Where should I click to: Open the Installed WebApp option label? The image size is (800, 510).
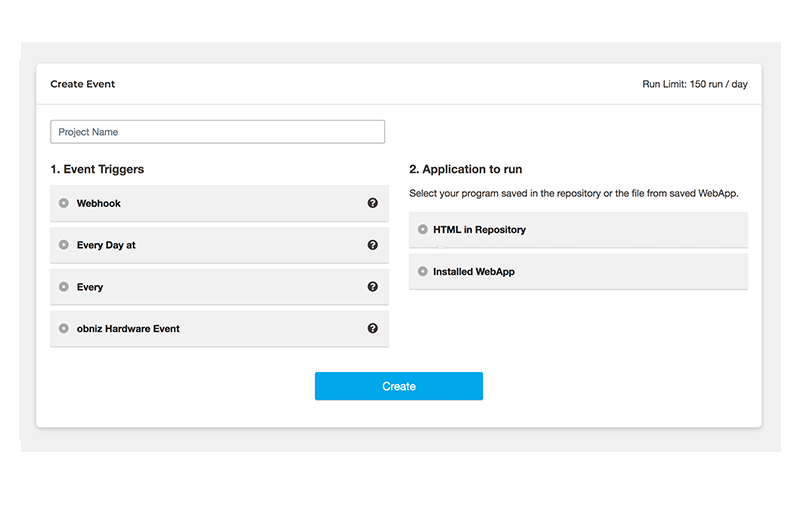474,272
